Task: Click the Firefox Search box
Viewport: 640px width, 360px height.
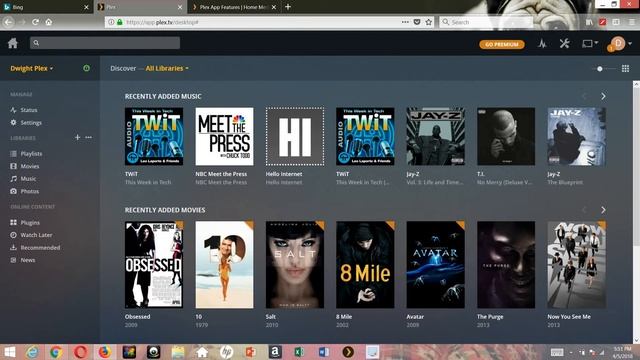Action: click(x=486, y=22)
